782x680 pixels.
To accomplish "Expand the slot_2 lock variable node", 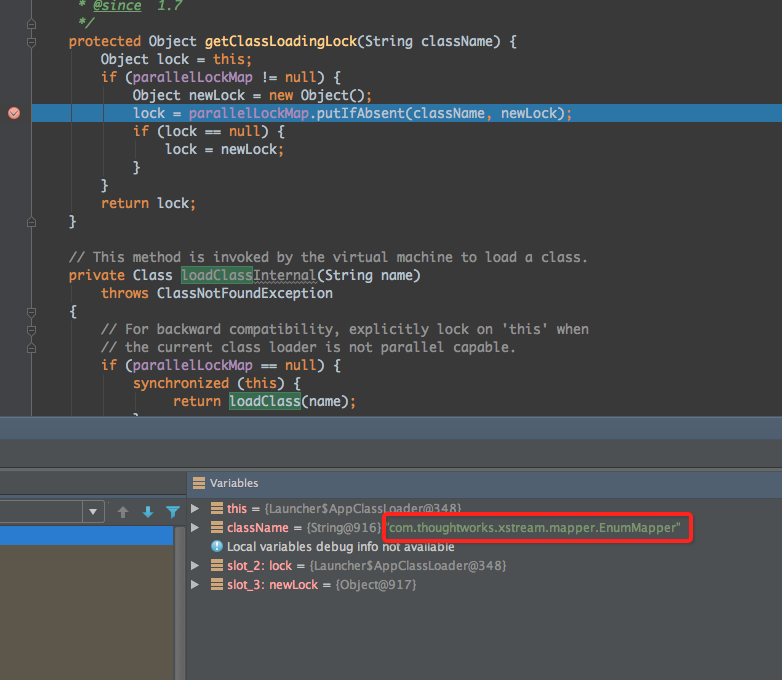I will pyautogui.click(x=196, y=566).
